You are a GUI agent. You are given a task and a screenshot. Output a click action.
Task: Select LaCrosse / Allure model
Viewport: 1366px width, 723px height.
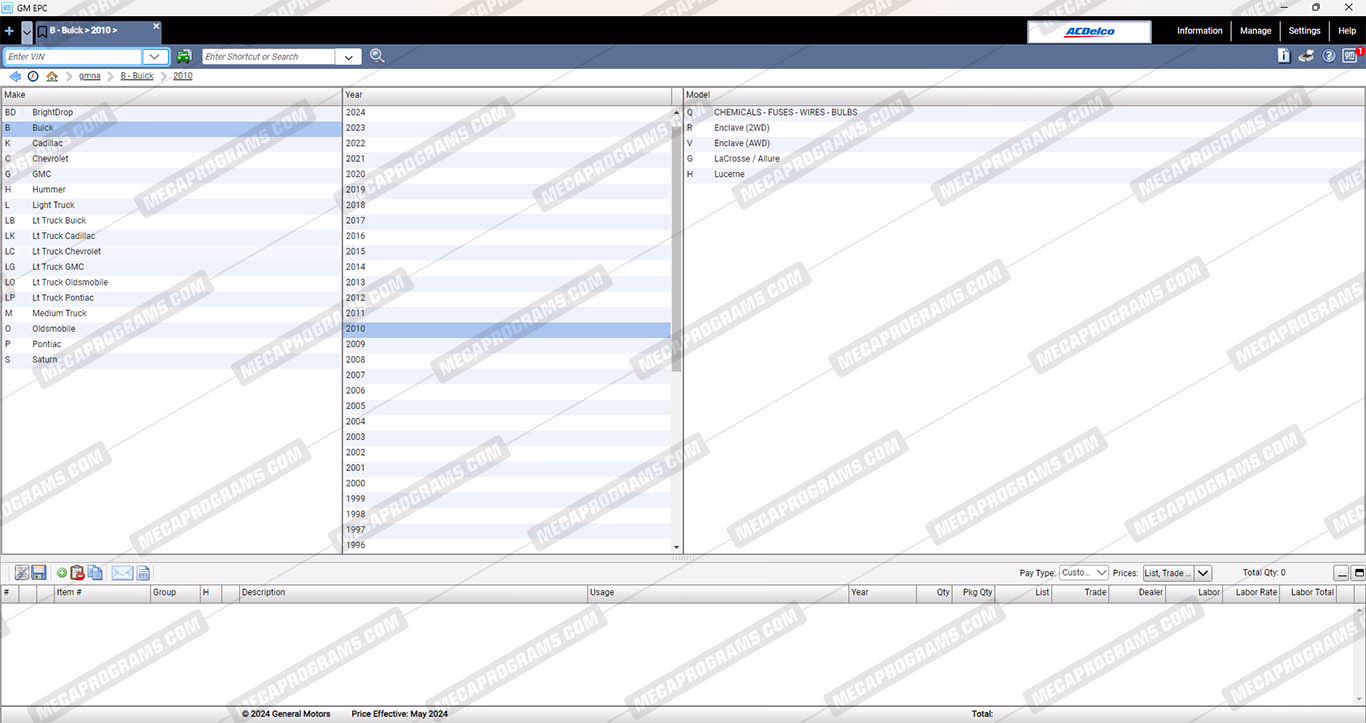point(746,159)
